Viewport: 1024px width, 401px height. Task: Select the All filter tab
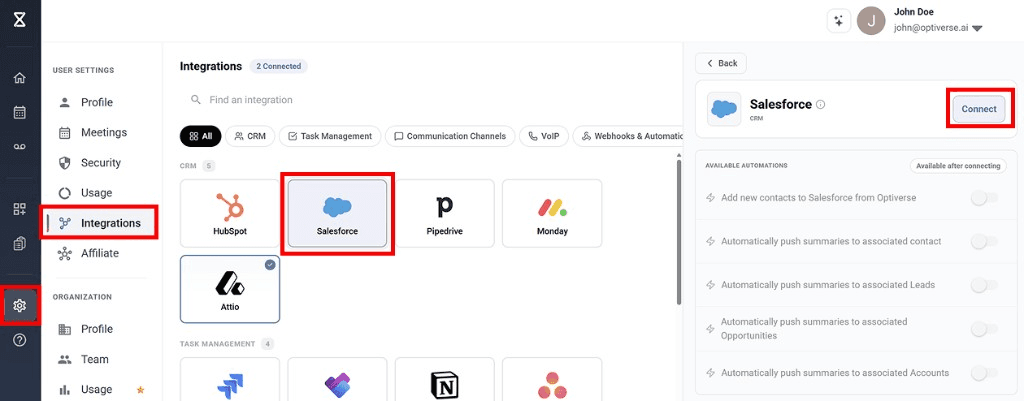(200, 136)
